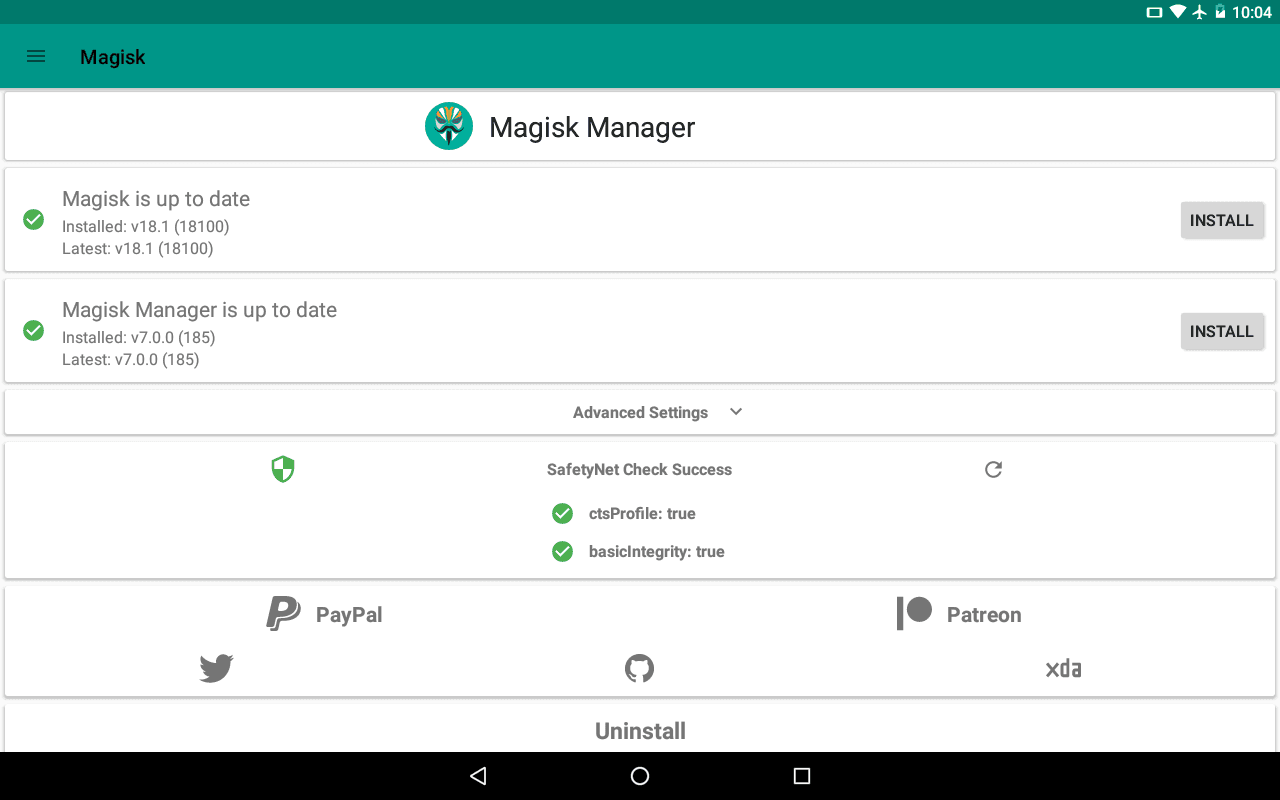Install Magisk Manager v7.0.0 with the INSTALL button
The width and height of the screenshot is (1280, 800).
point(1222,331)
